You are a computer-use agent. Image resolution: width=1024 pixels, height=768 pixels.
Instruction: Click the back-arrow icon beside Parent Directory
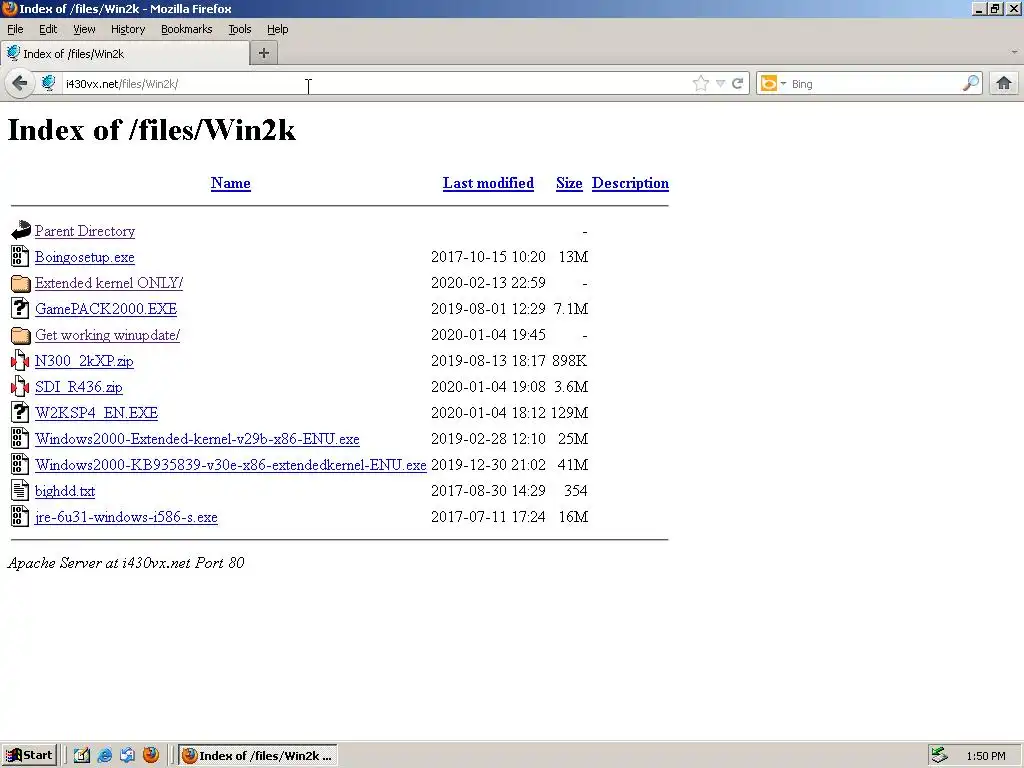tap(20, 230)
